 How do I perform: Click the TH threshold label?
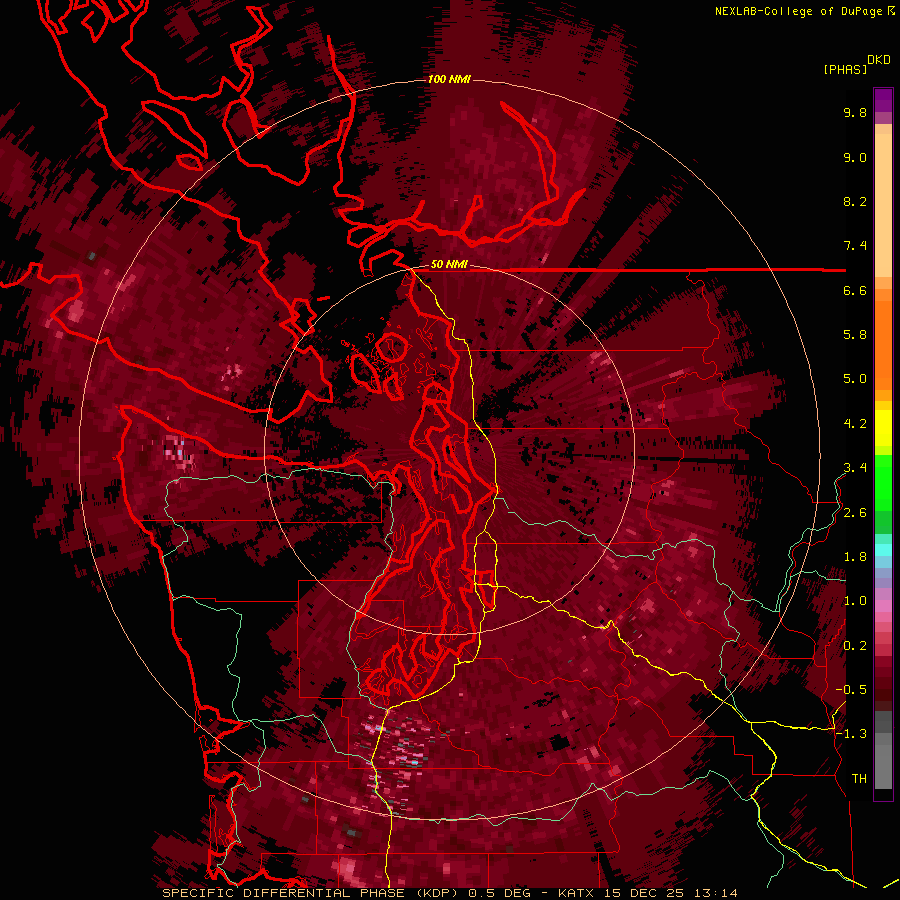859,779
